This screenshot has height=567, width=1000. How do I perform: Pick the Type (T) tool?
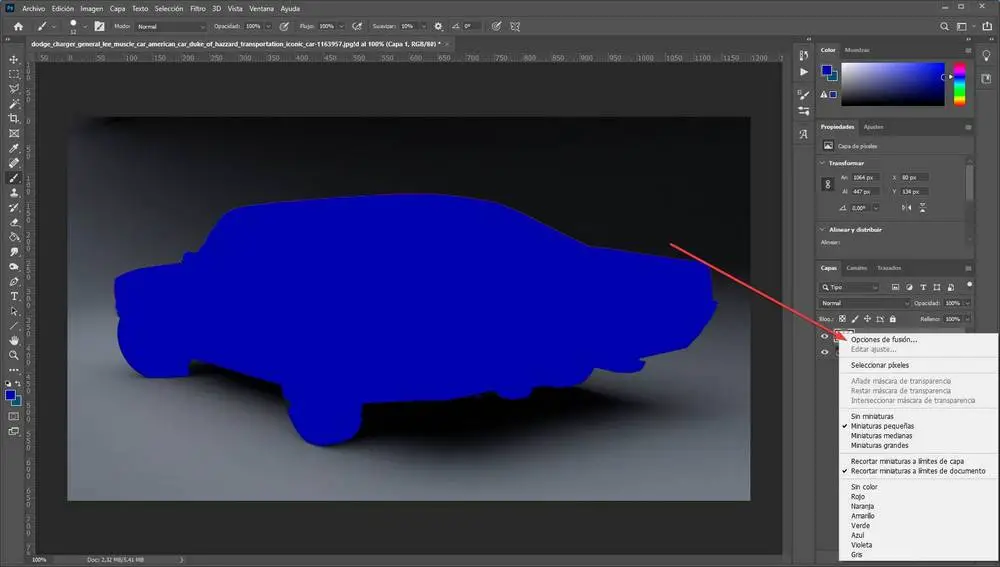point(14,296)
